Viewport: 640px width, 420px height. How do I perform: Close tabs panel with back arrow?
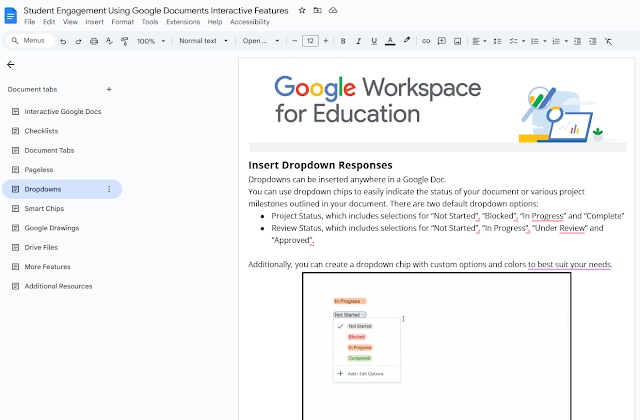point(11,64)
